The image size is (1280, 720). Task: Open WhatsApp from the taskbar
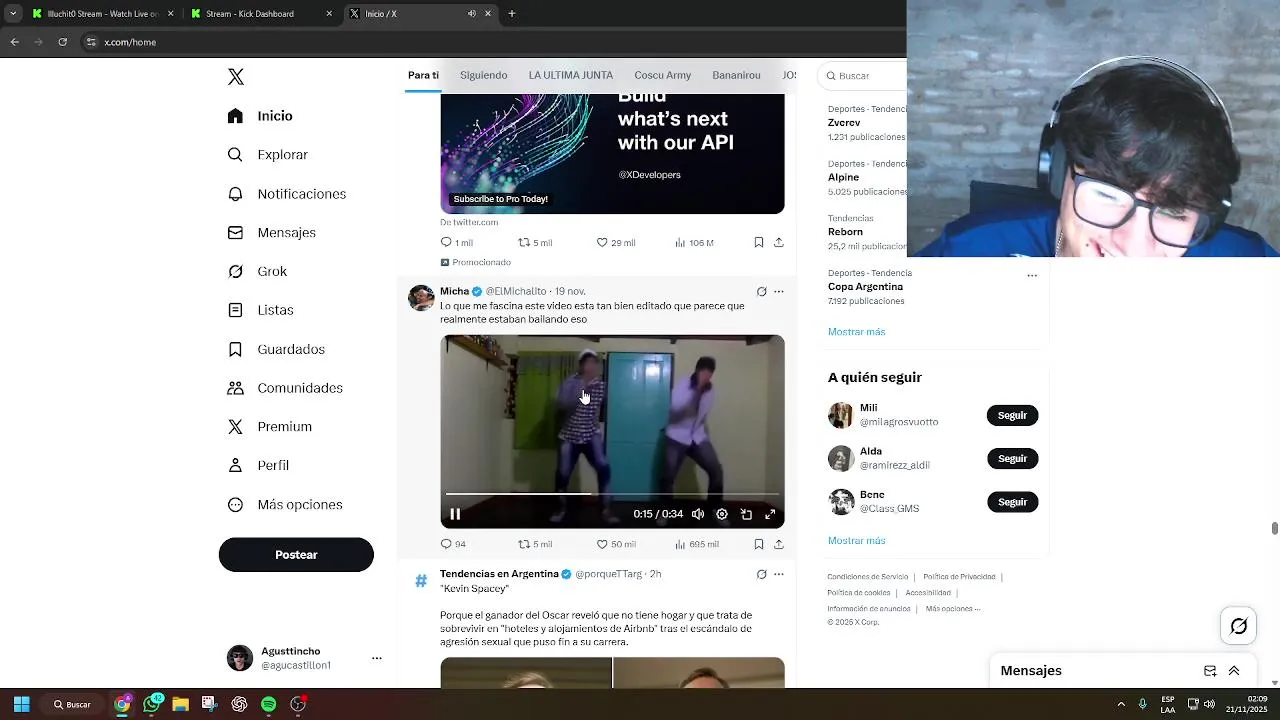(152, 704)
